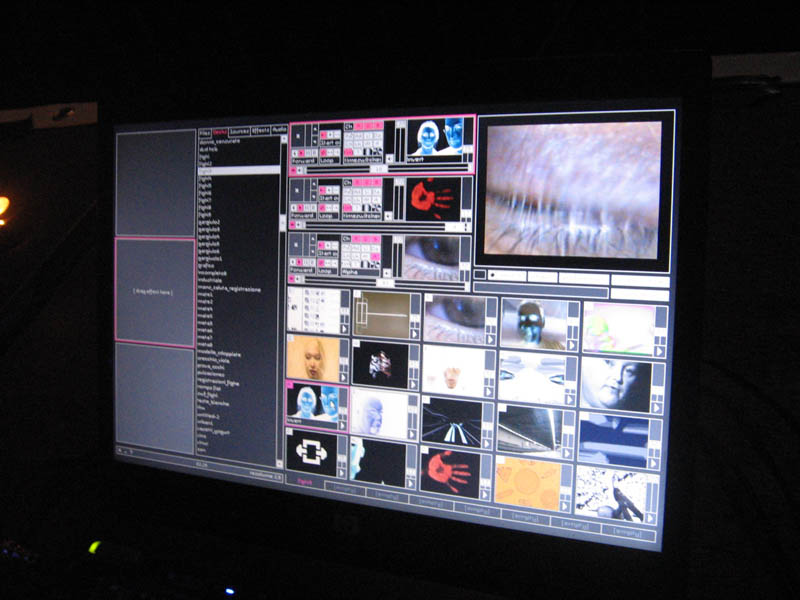The height and width of the screenshot is (600, 800).
Task: Open the Loop dropdown in eye layer
Action: (327, 271)
